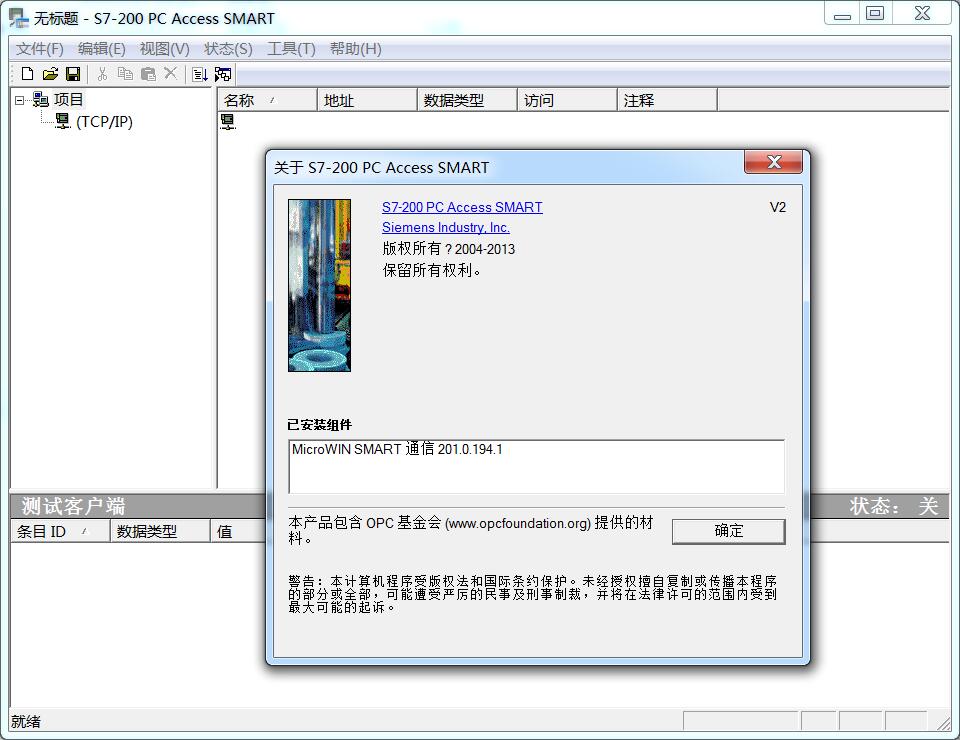The image size is (960, 740).
Task: Open the 状态(S) menu
Action: point(228,49)
